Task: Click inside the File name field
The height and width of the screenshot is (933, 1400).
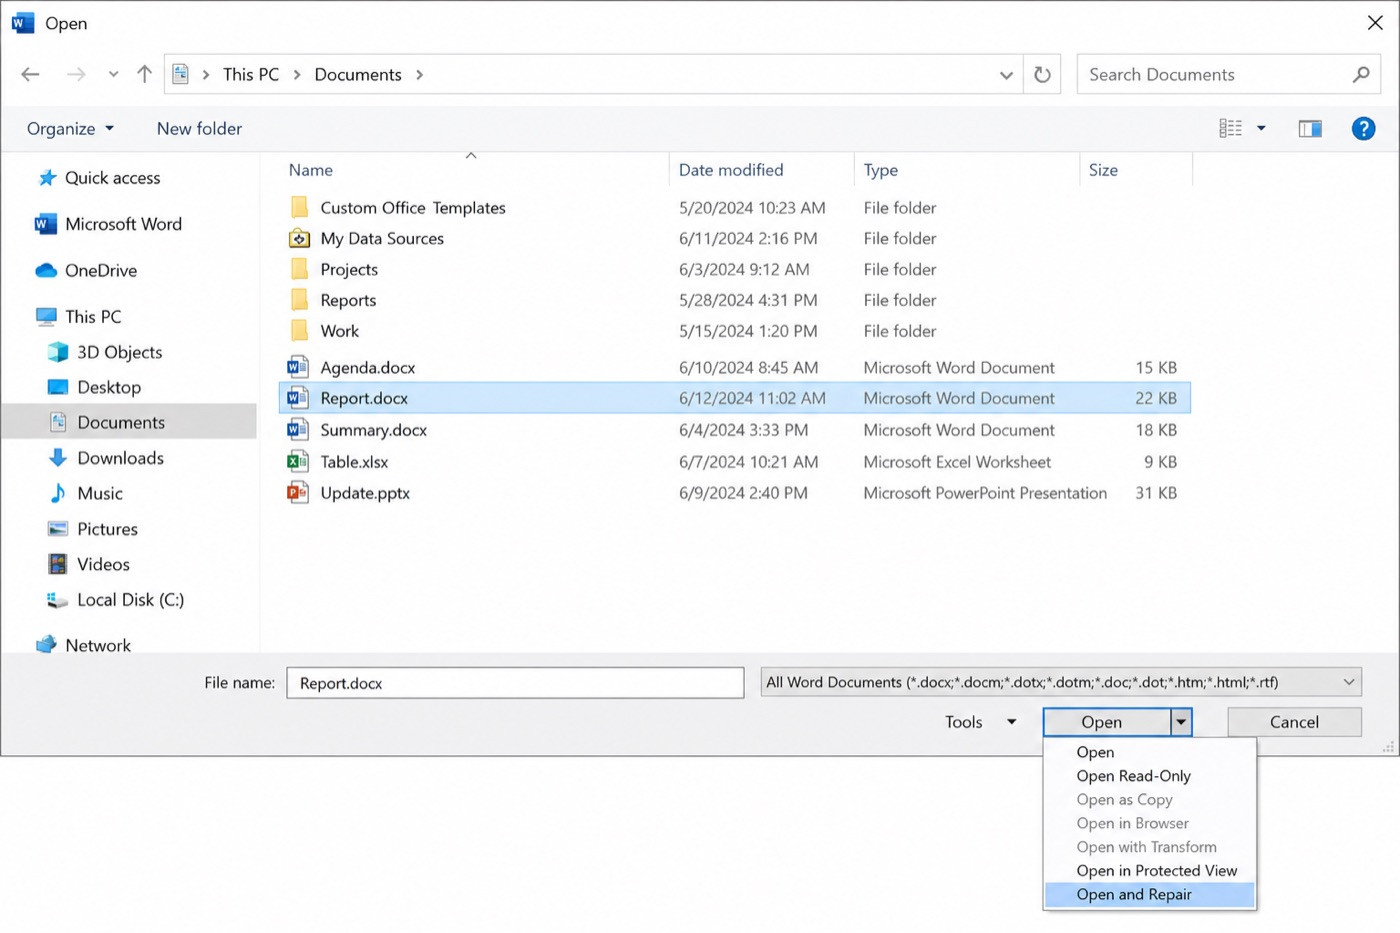Action: (515, 683)
